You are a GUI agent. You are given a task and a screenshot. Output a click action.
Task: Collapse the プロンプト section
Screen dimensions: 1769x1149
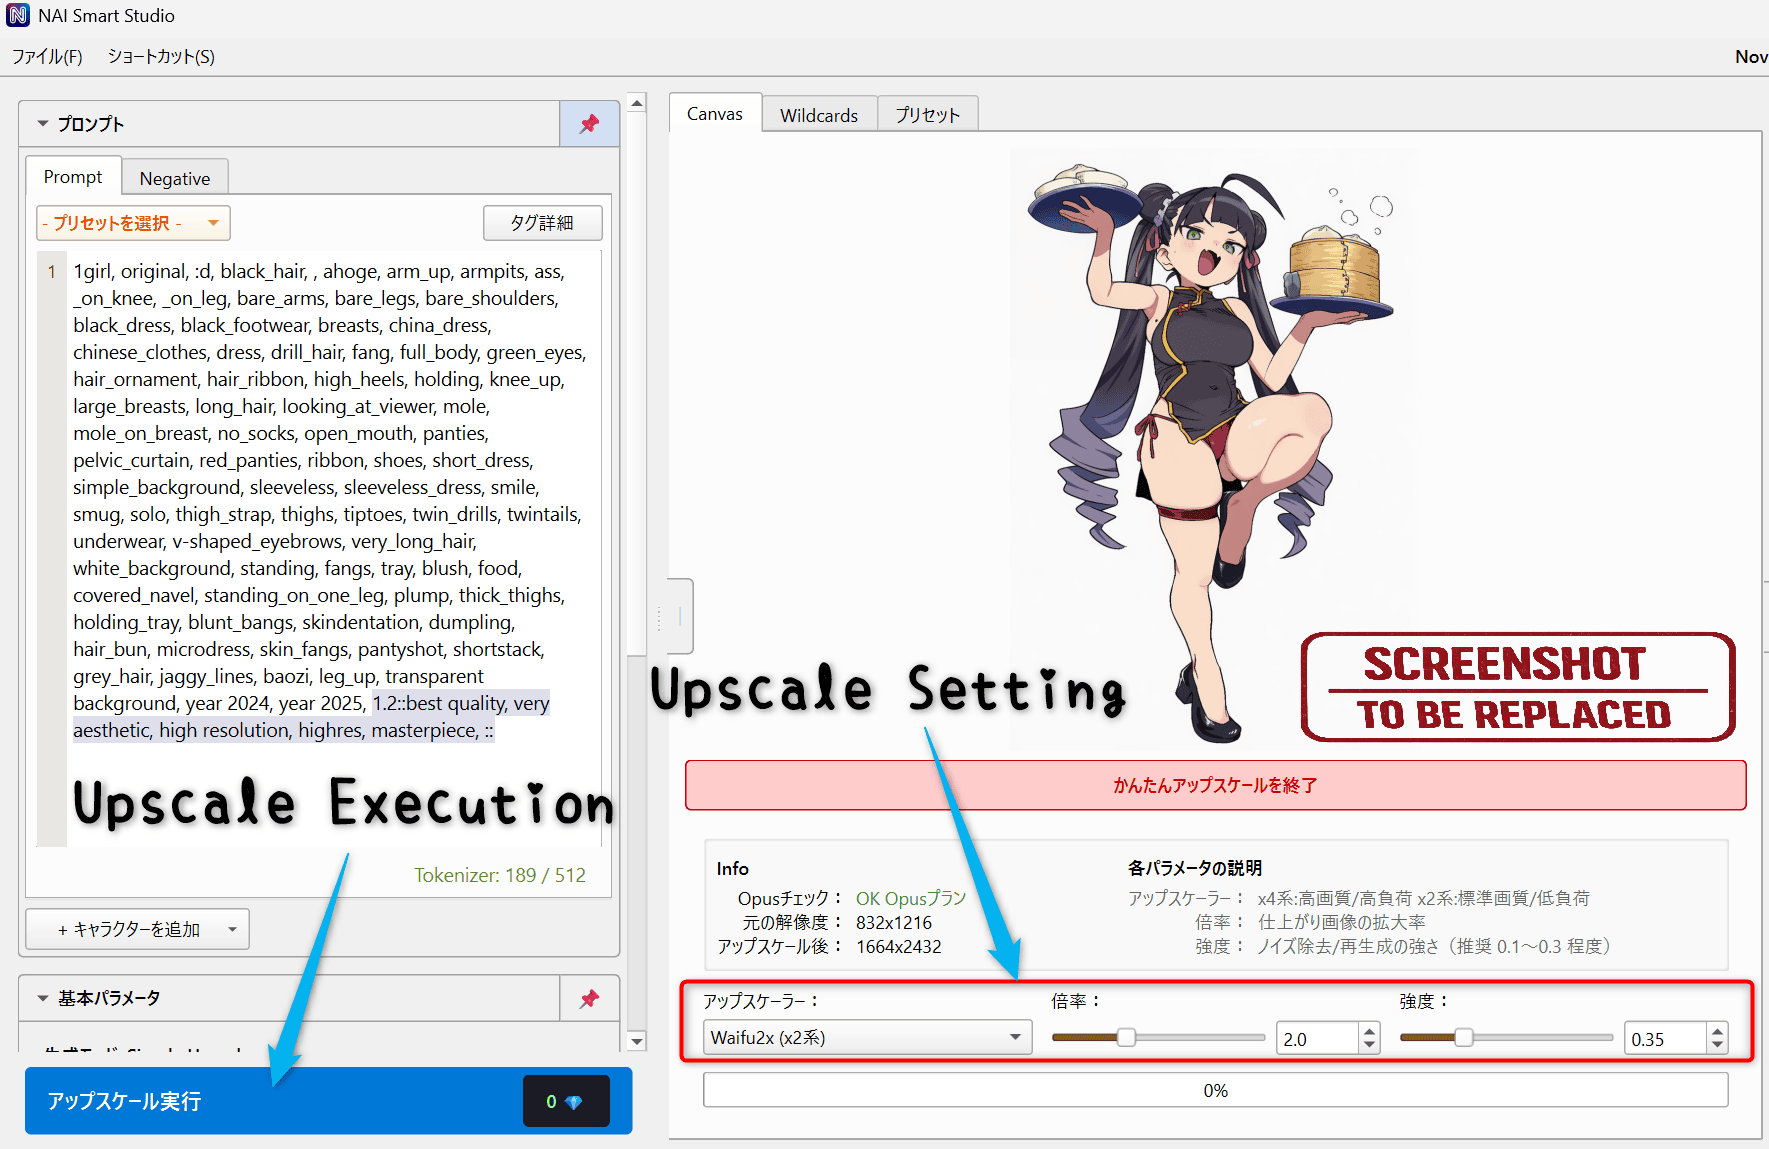(41, 123)
